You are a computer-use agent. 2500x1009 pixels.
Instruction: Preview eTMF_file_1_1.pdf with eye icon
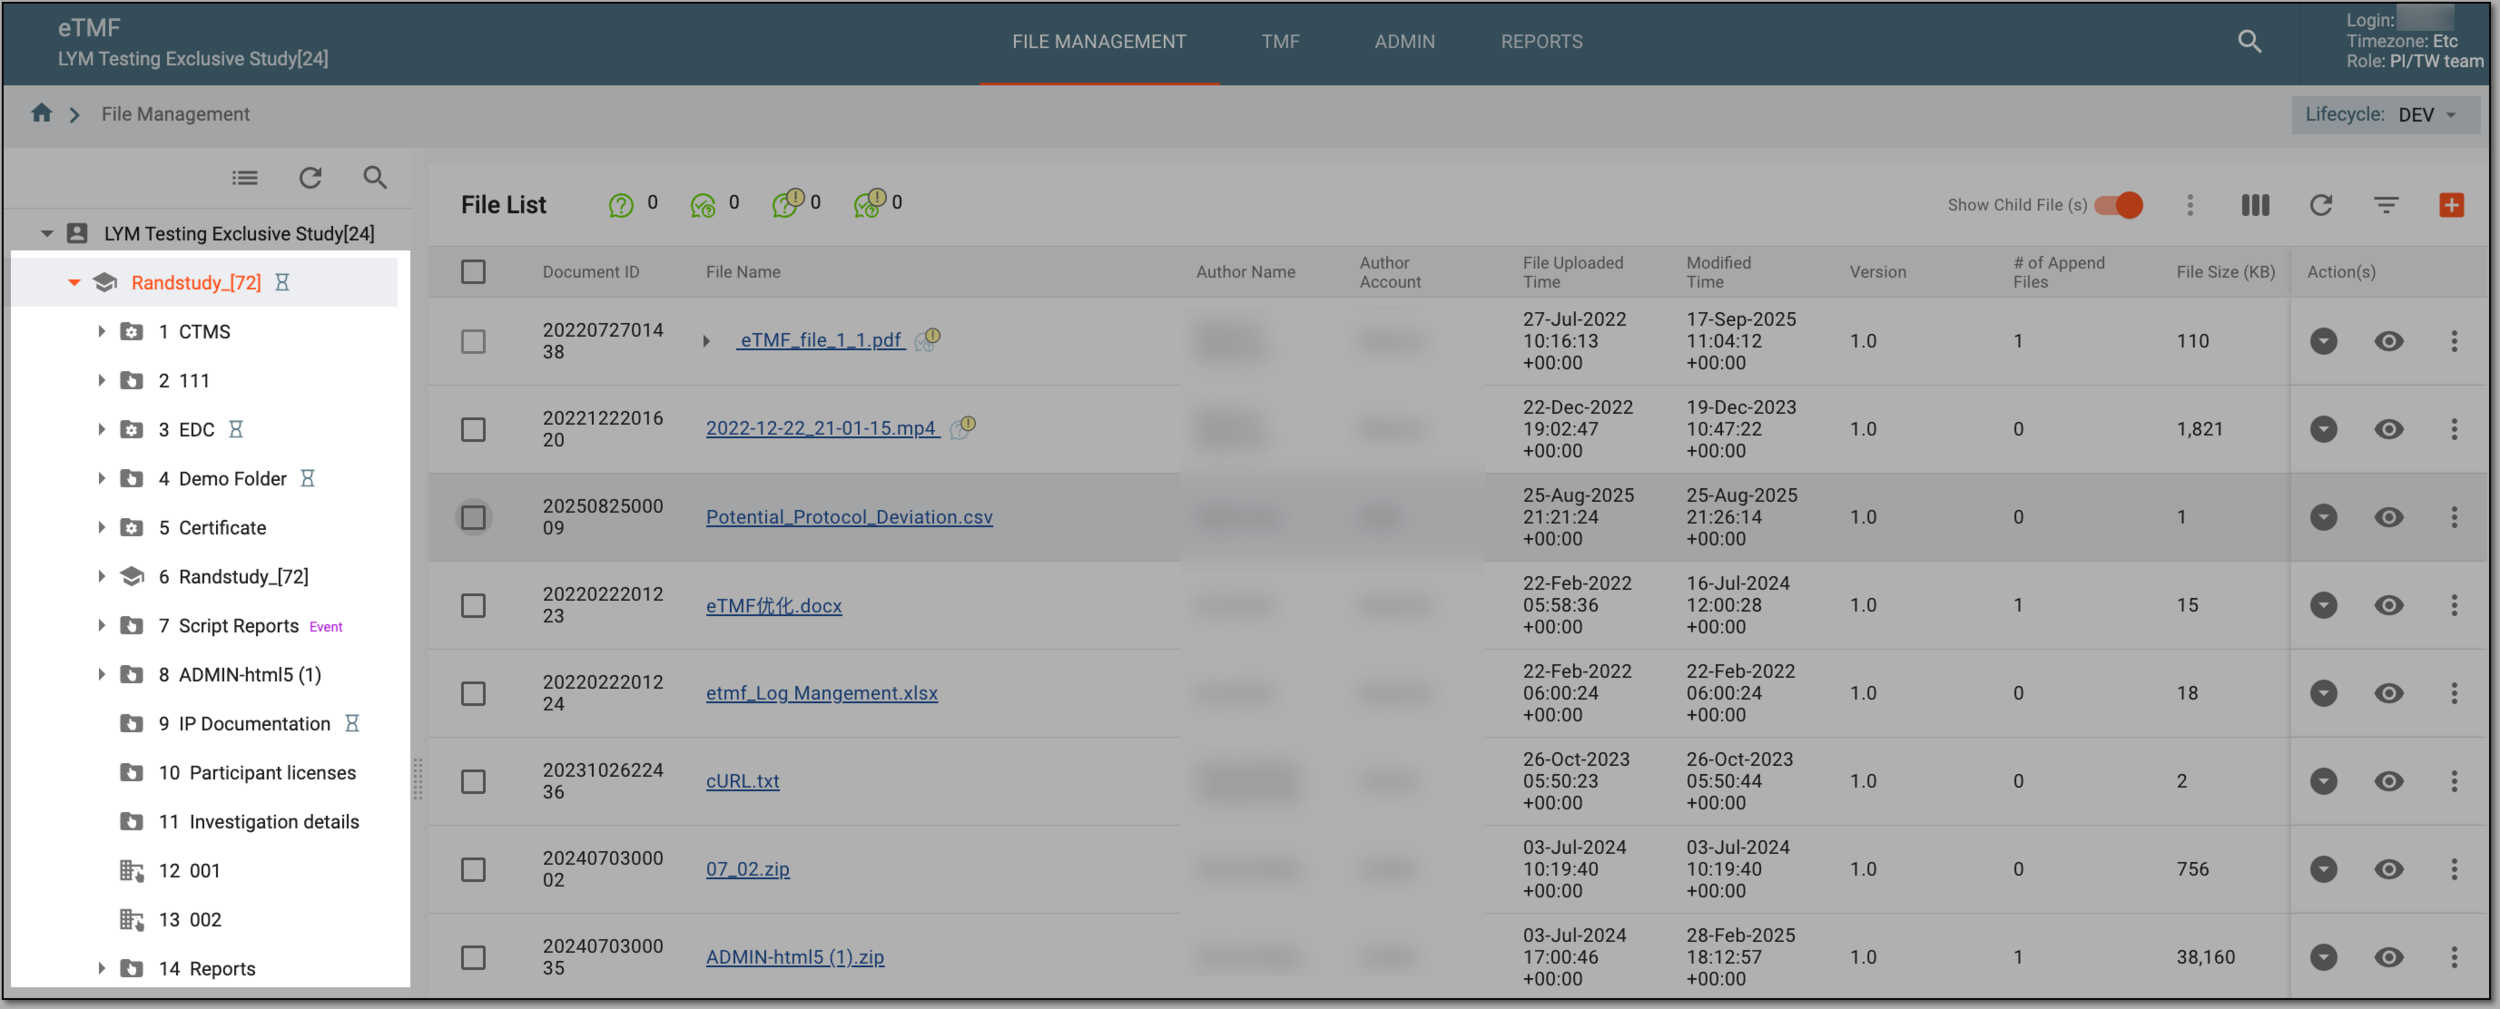click(x=2389, y=341)
